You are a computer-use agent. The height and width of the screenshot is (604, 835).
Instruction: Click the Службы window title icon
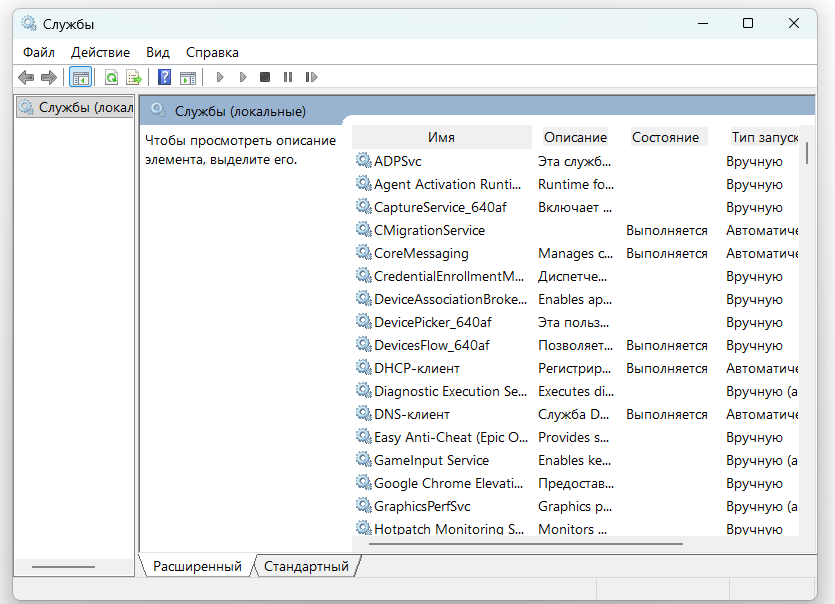pyautogui.click(x=29, y=24)
